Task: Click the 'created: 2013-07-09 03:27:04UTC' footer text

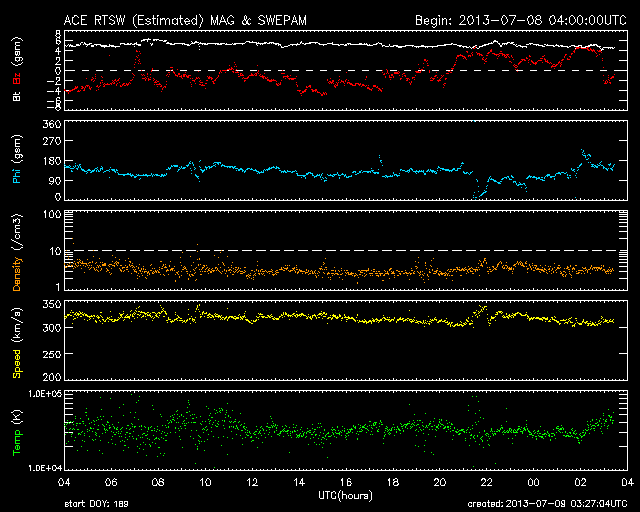Action: coord(547,504)
